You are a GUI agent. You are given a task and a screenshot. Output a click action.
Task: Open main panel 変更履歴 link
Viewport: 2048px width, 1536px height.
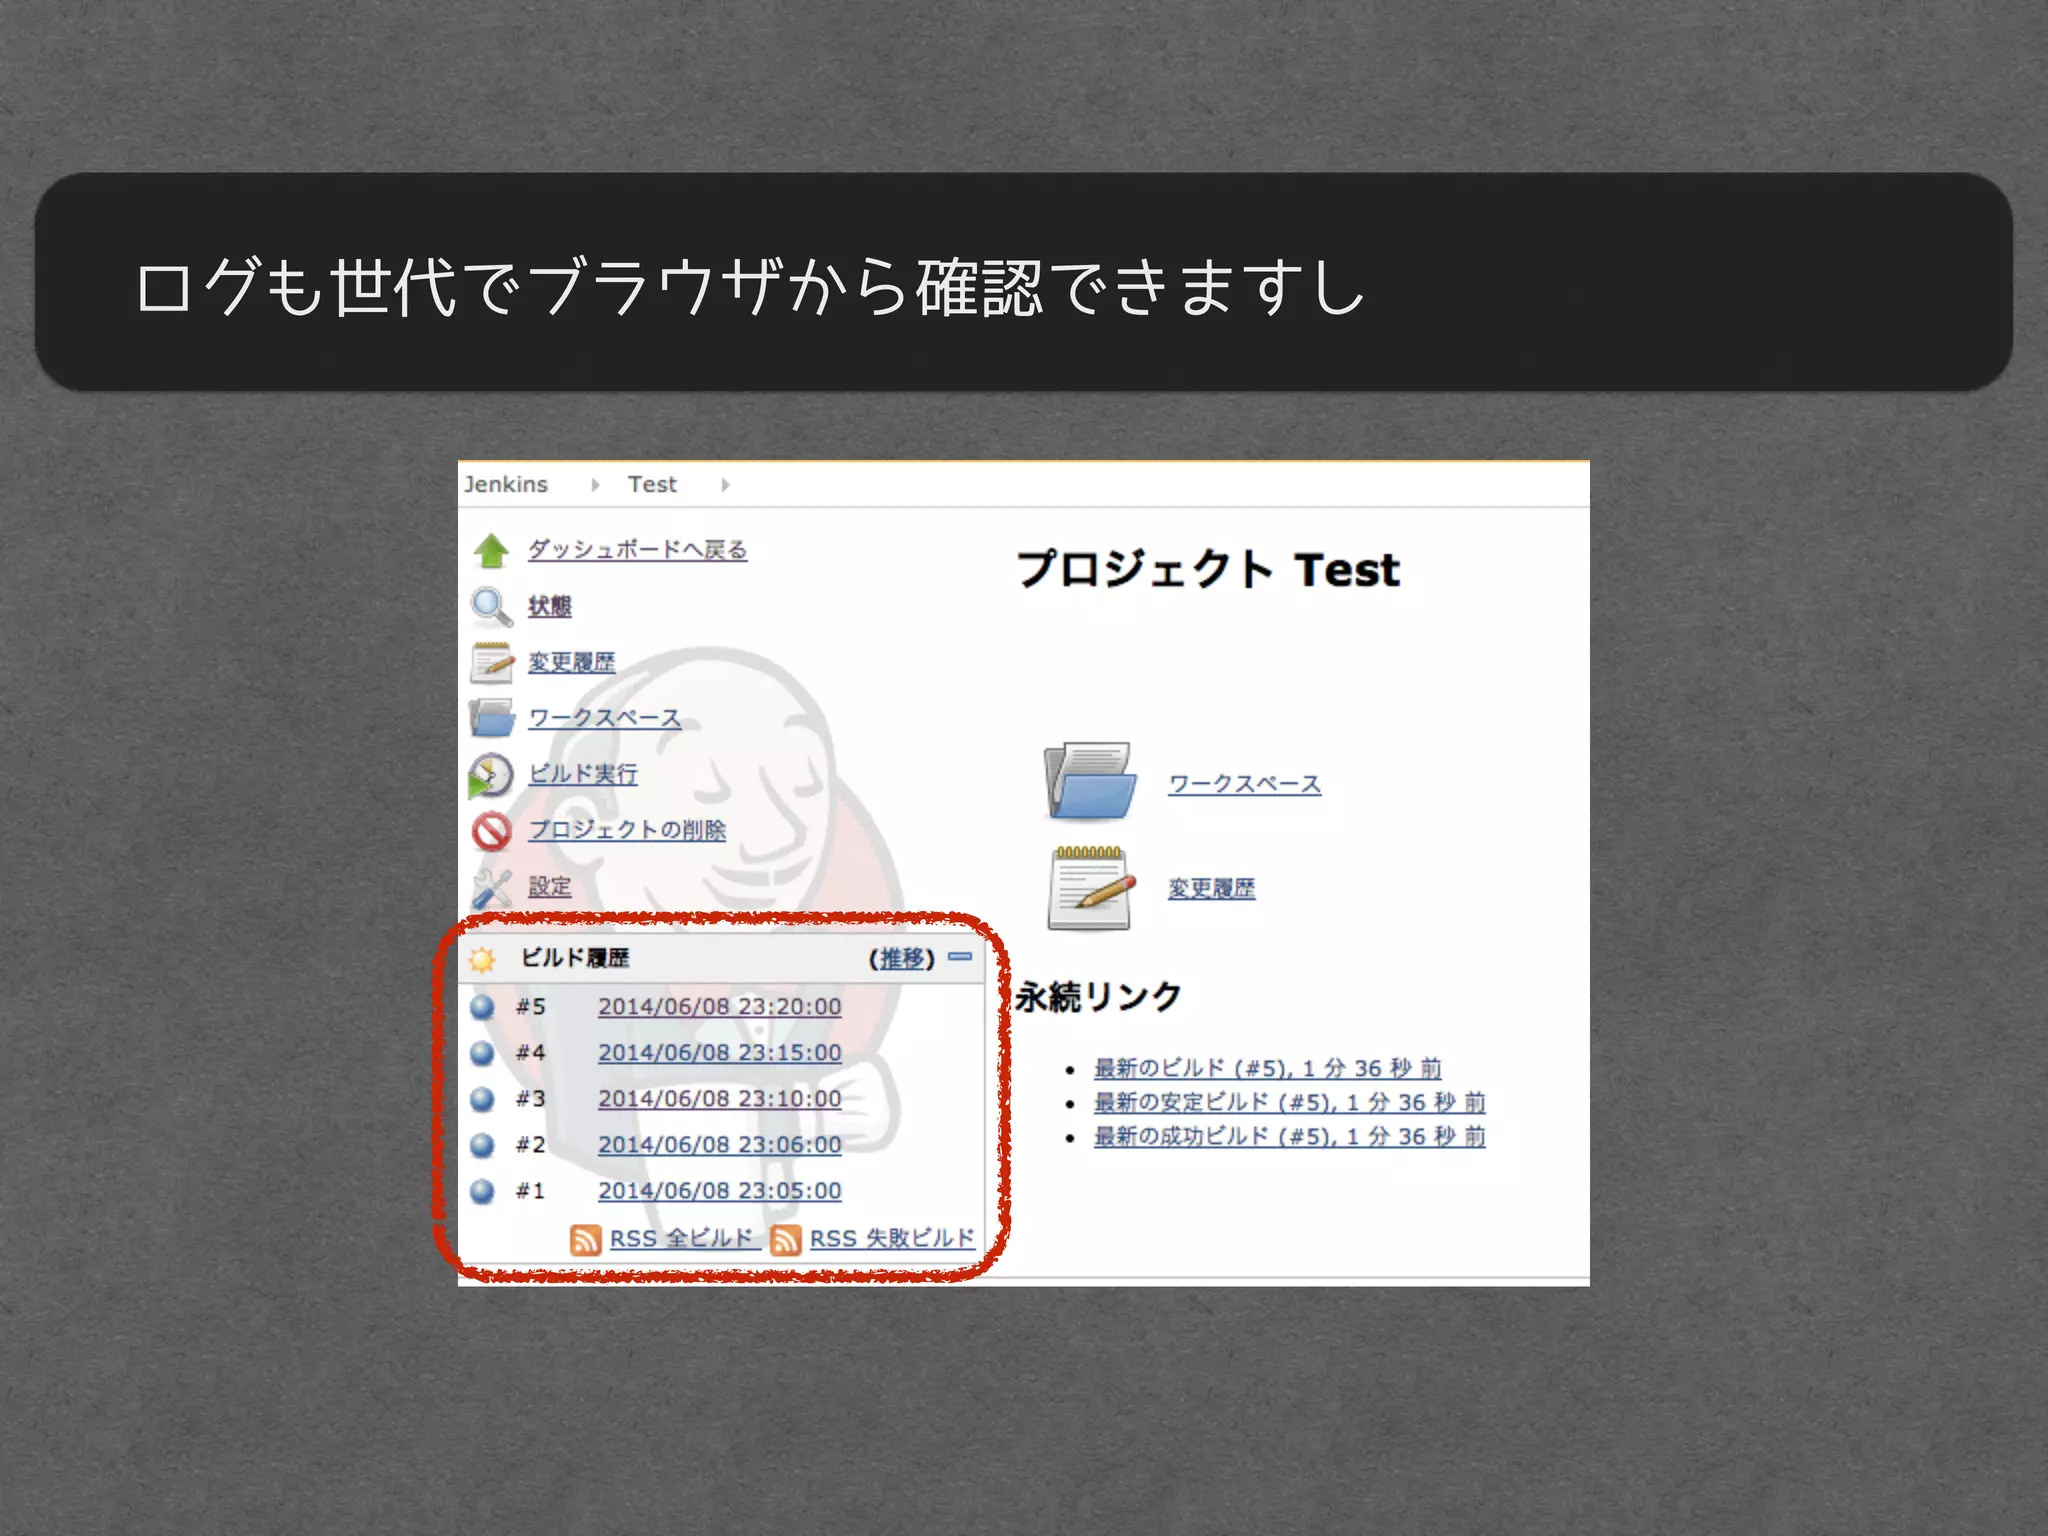(1212, 888)
